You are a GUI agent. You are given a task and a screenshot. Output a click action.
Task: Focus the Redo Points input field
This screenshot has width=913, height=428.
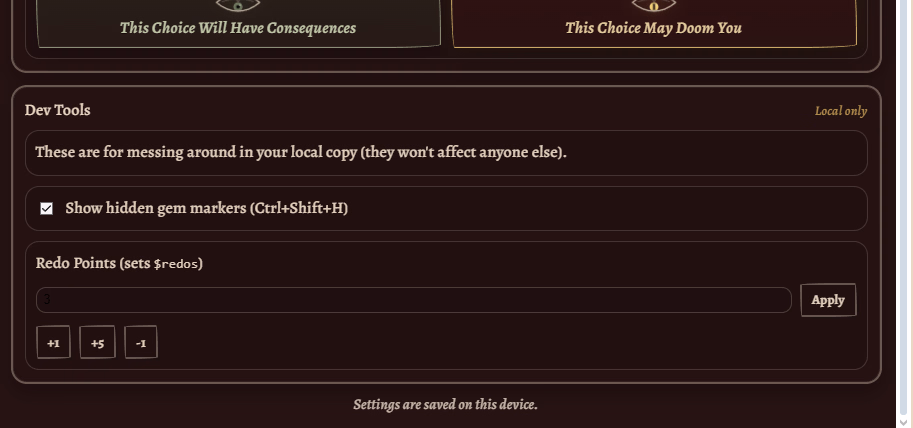(414, 300)
